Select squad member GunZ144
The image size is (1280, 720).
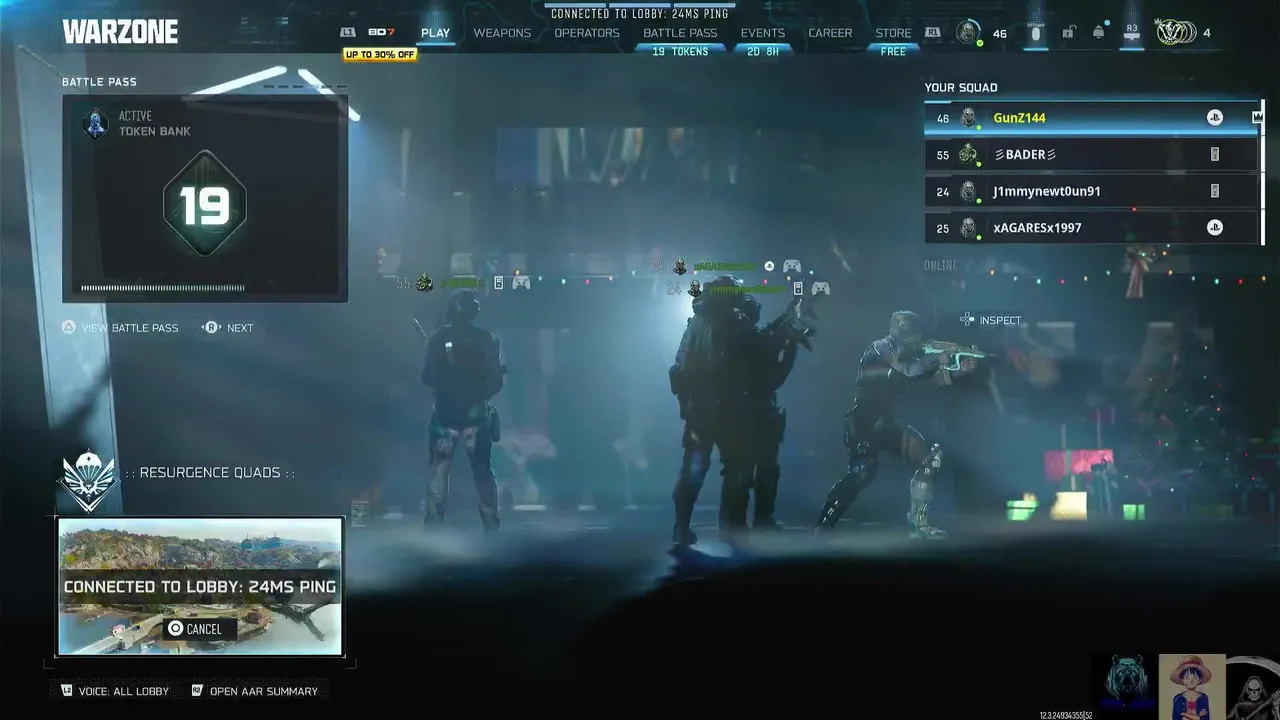[1092, 118]
